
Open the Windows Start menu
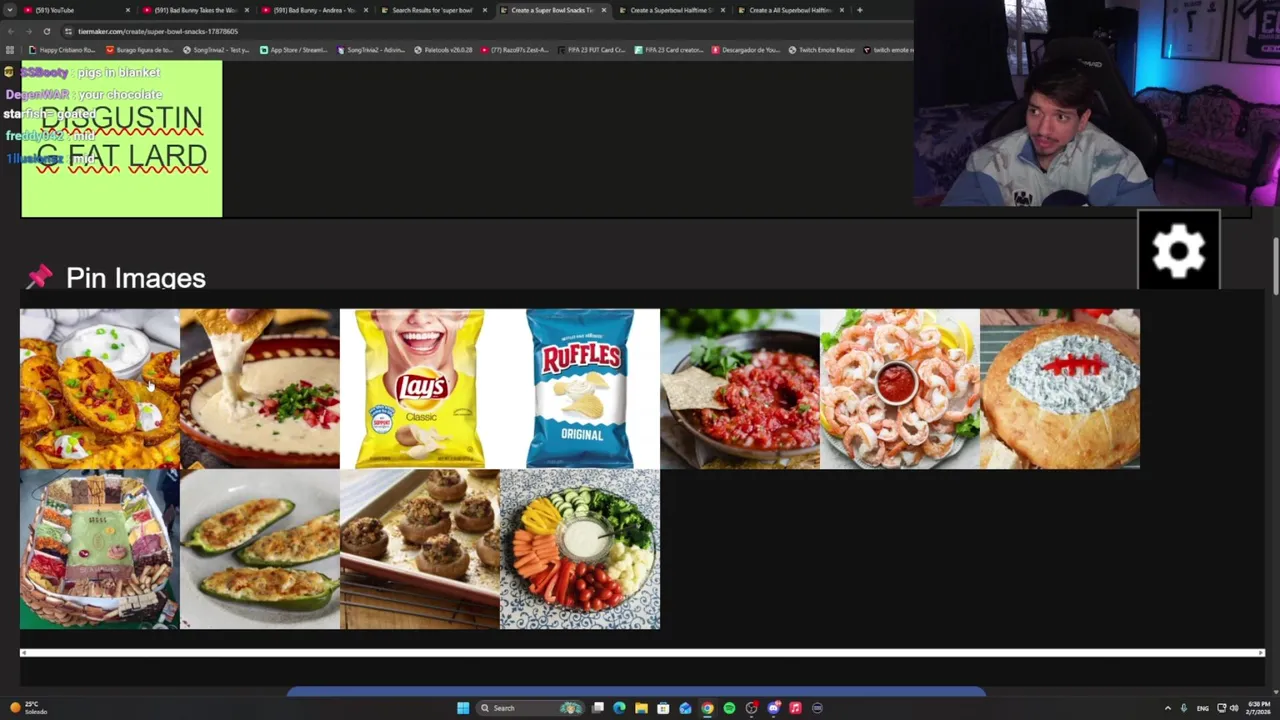pos(463,708)
